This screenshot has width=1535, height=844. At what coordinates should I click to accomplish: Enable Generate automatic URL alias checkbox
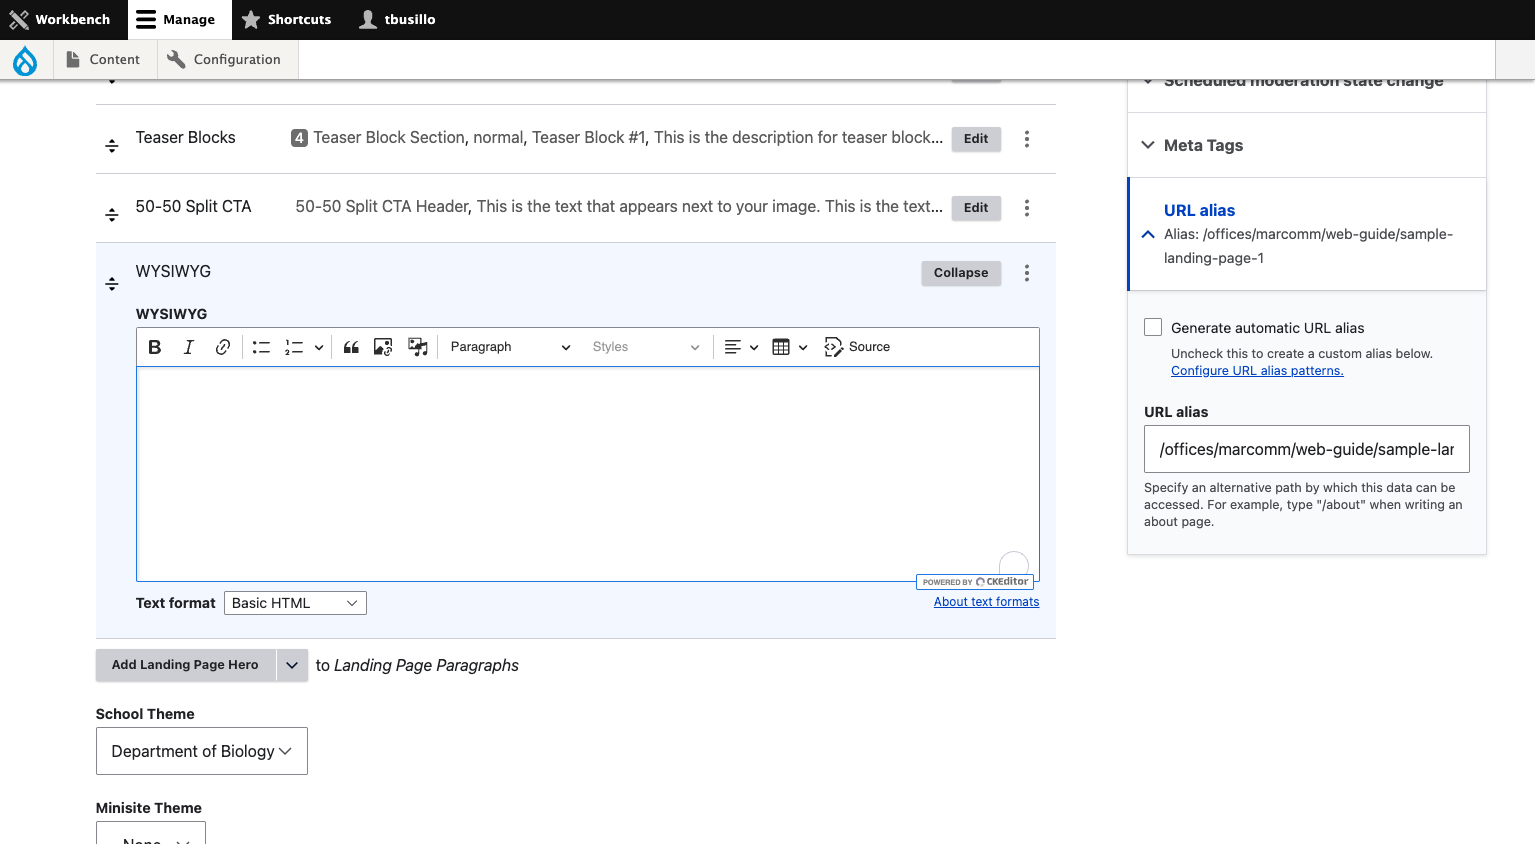1153,327
